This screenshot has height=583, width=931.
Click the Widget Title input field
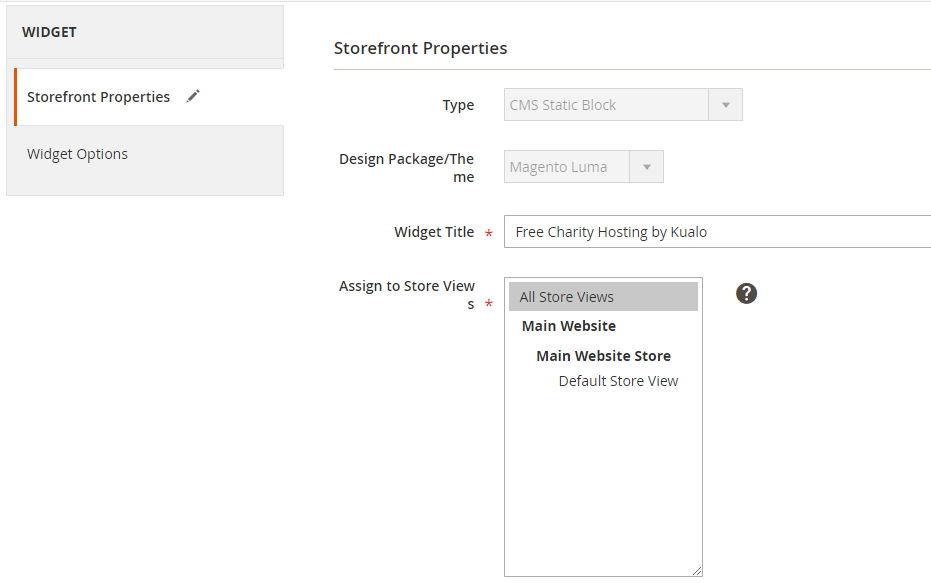pyautogui.click(x=717, y=232)
